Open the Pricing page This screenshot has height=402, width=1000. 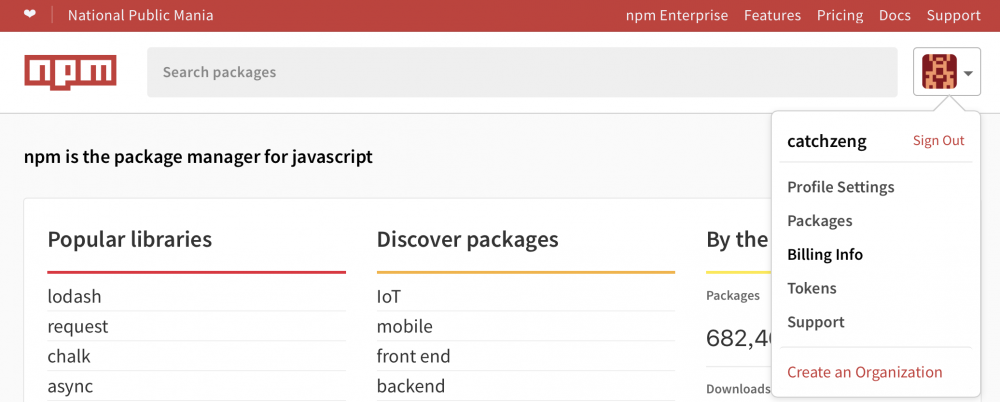tap(840, 15)
